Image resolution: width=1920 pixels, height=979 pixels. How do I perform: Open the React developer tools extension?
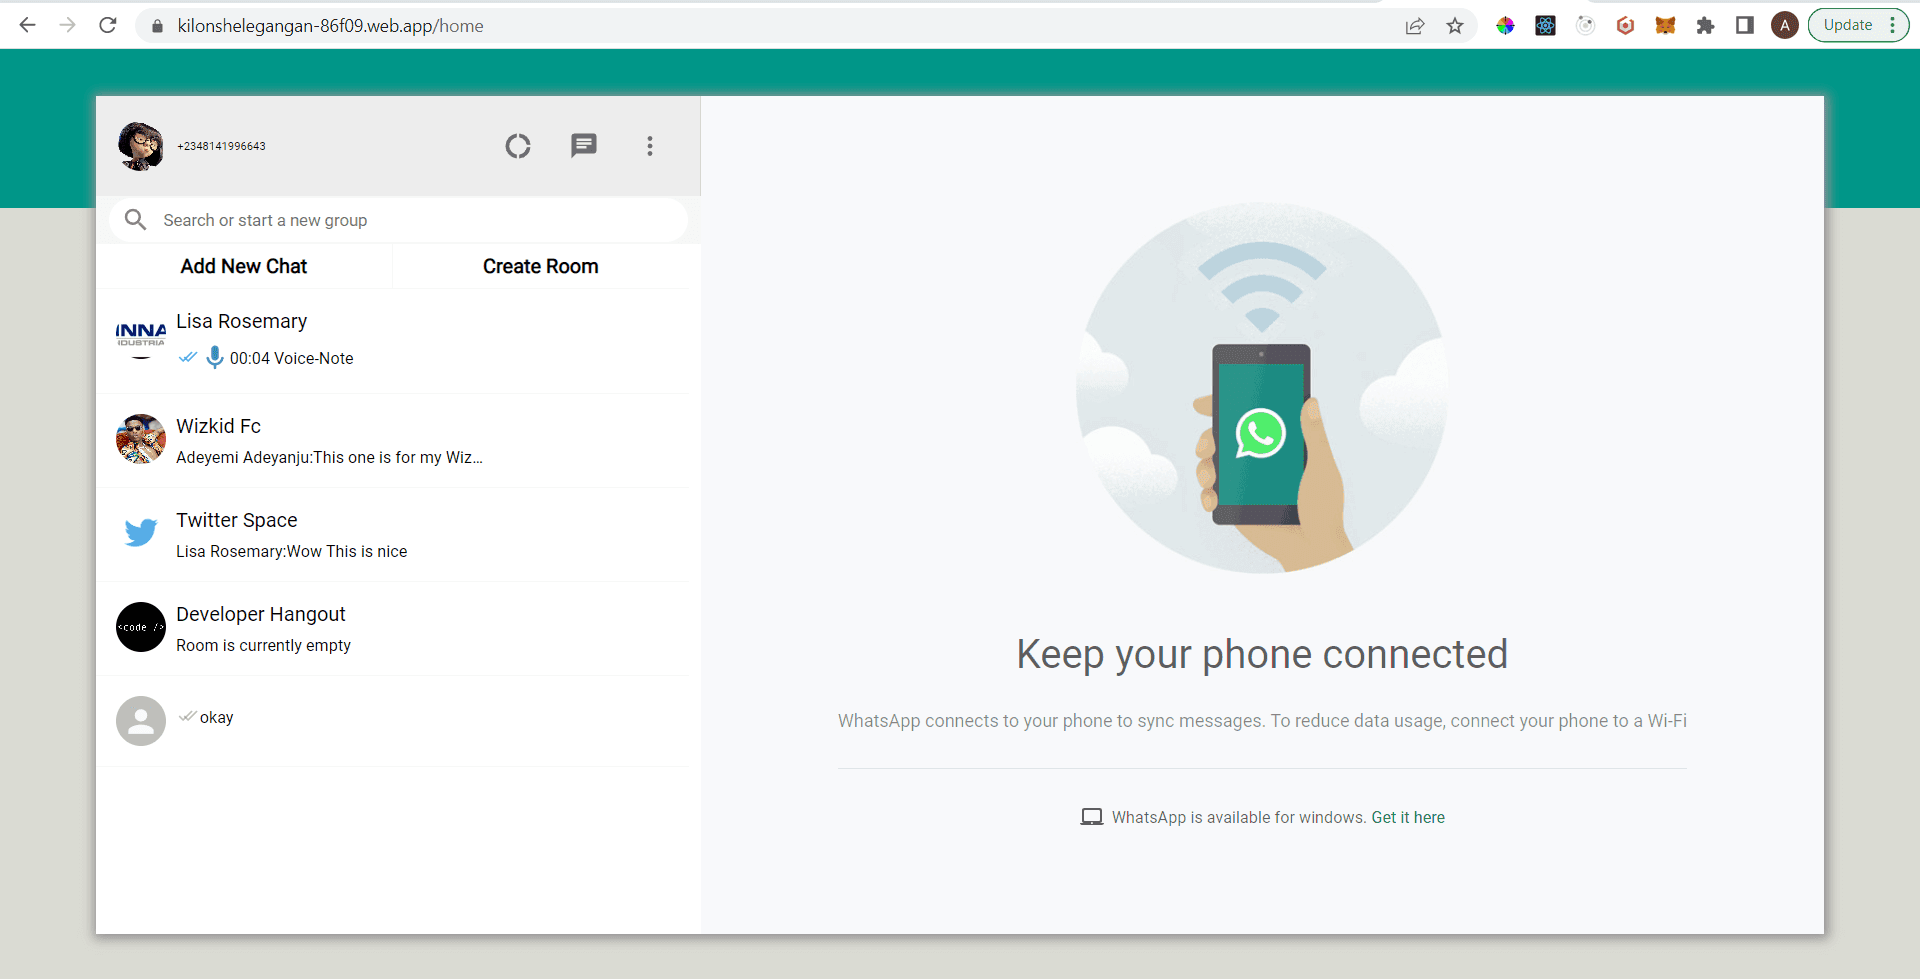point(1545,26)
